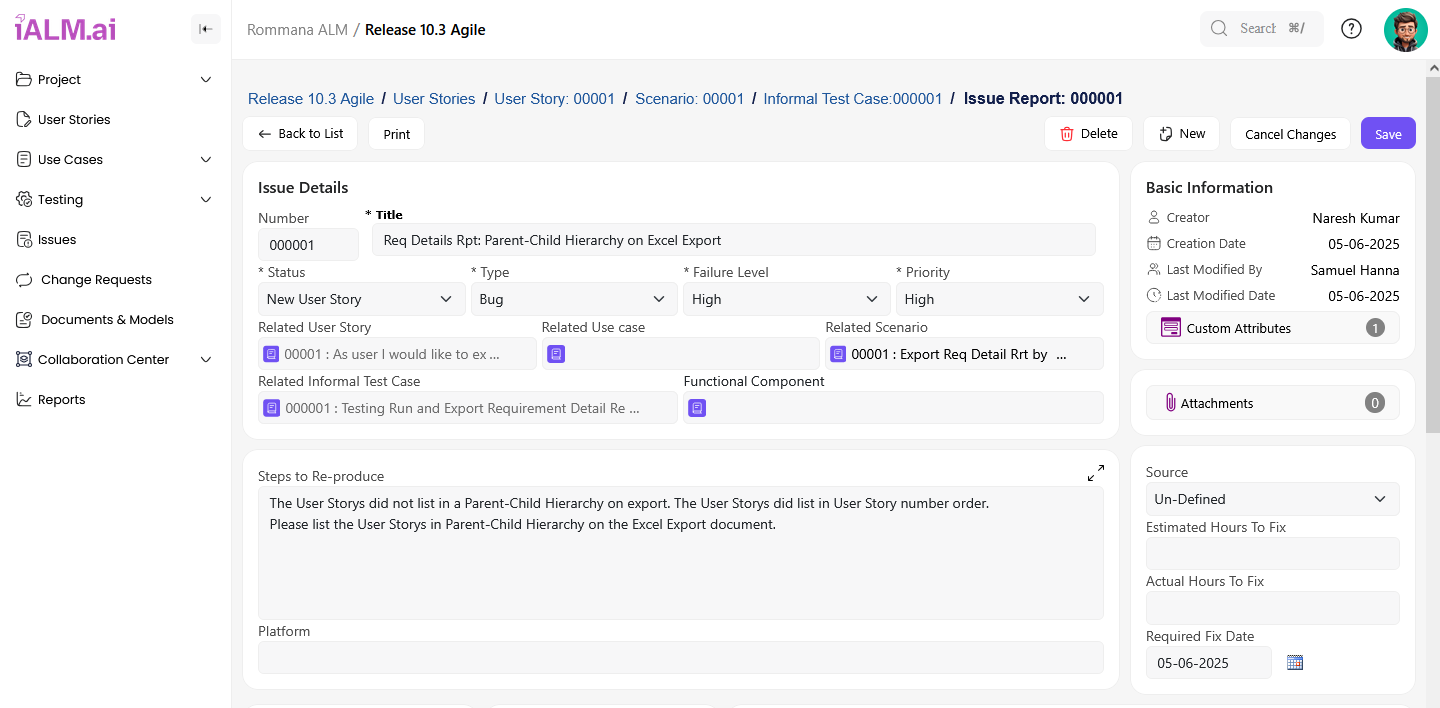This screenshot has height=708, width=1440.
Task: Click the help question mark icon
Action: pyautogui.click(x=1351, y=29)
